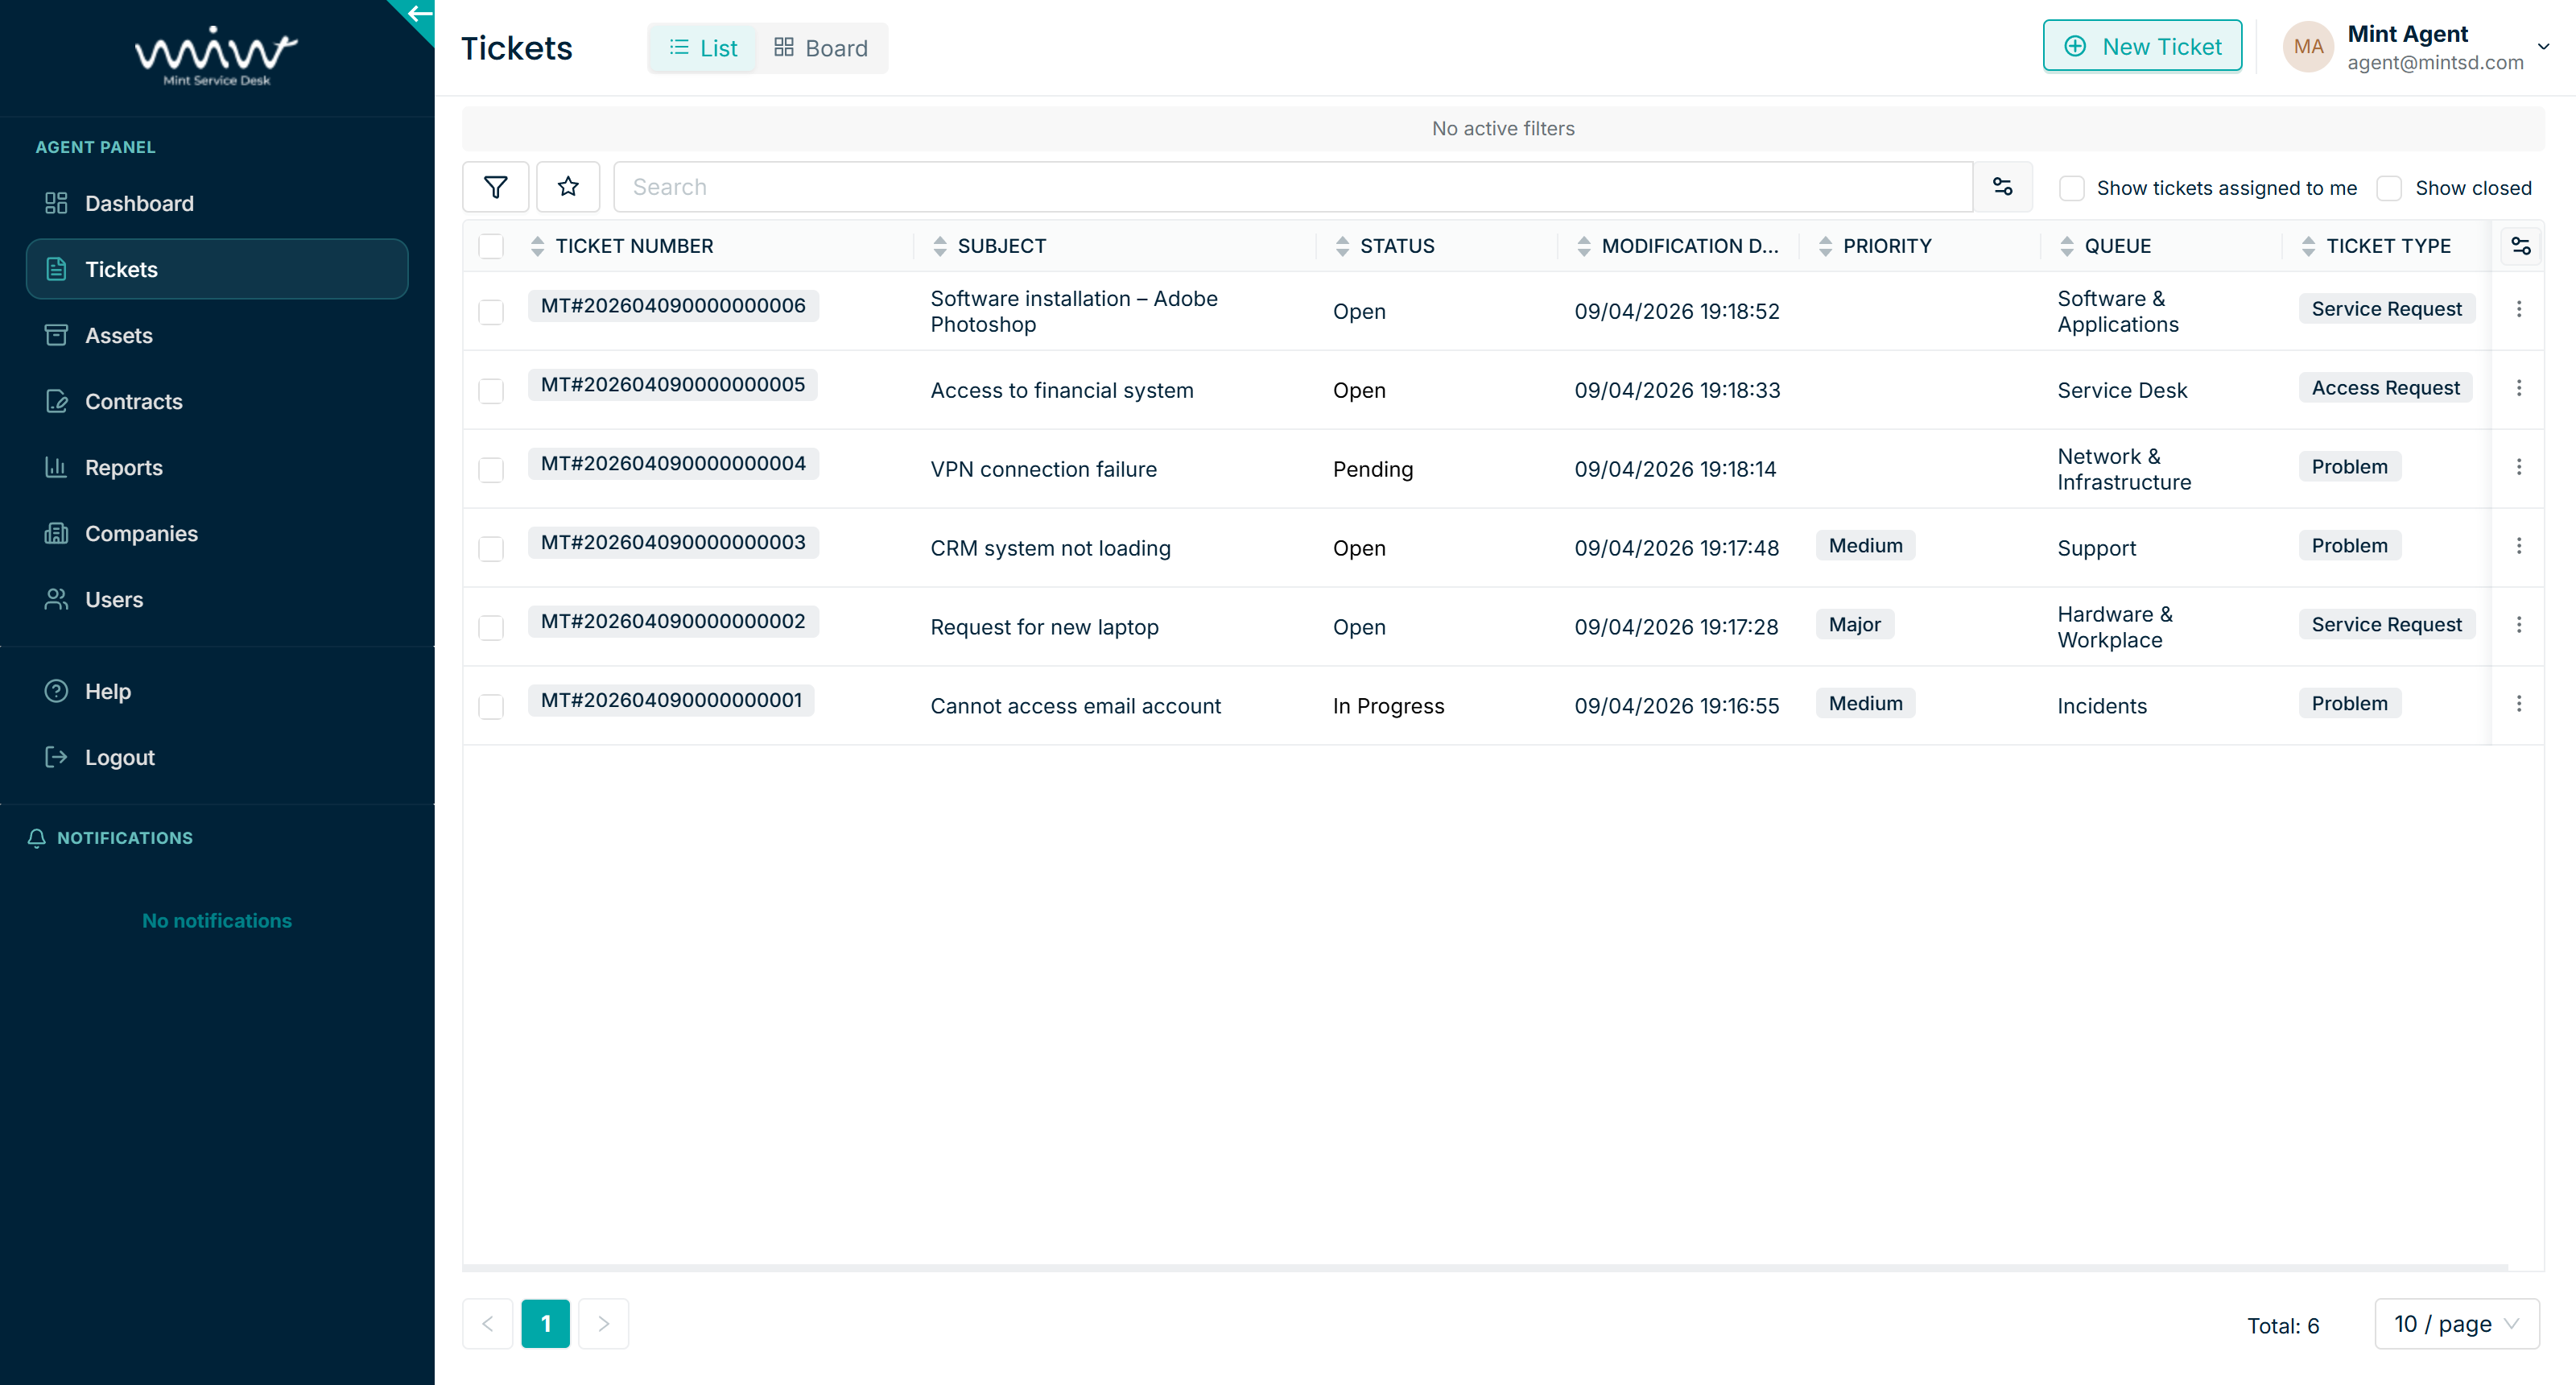Viewport: 2576px width, 1385px height.
Task: Click into the Search input field
Action: pos(1291,187)
